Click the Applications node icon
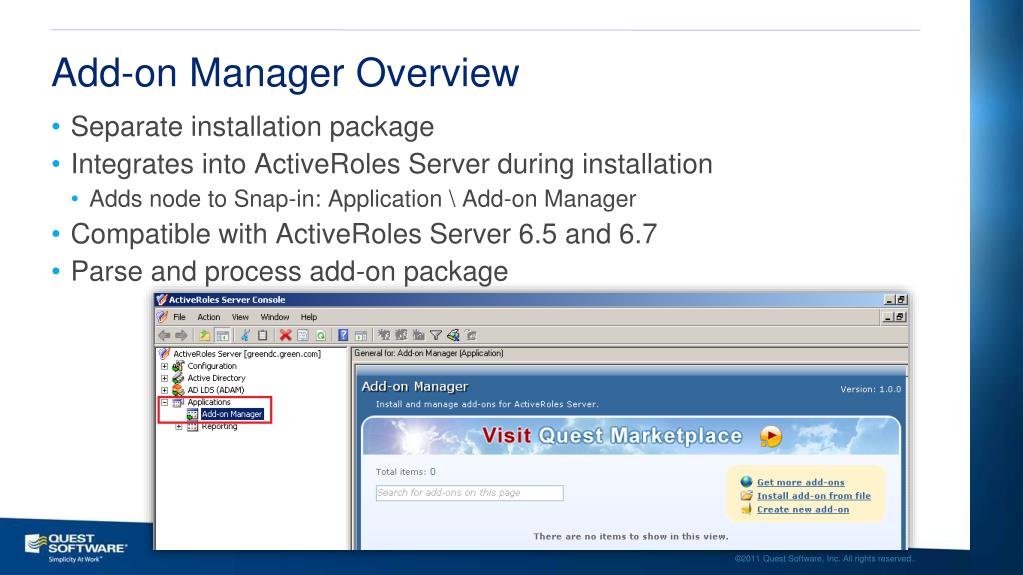 coord(178,403)
